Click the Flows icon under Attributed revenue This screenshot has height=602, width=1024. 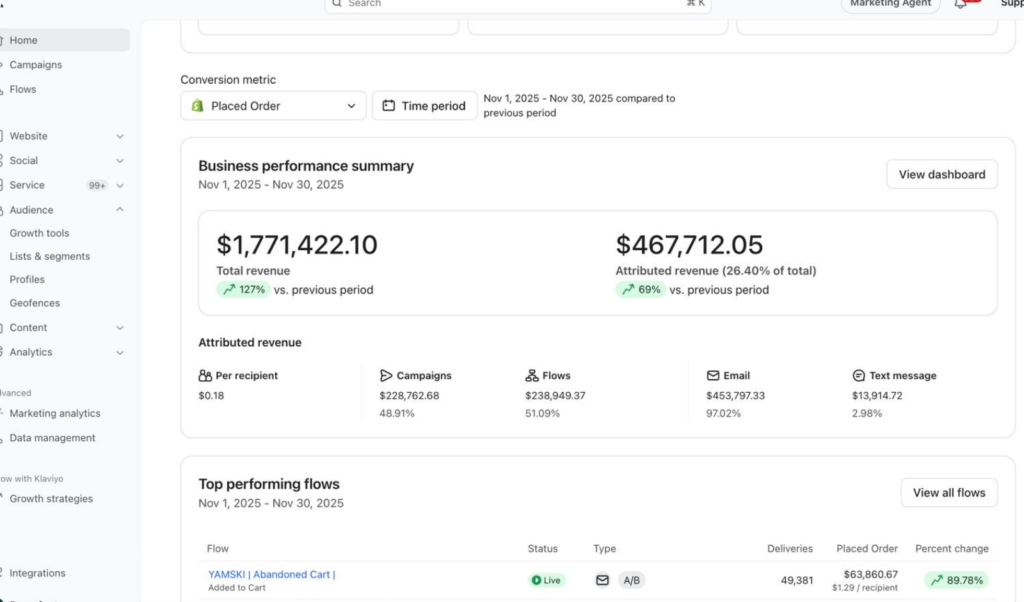coord(531,376)
